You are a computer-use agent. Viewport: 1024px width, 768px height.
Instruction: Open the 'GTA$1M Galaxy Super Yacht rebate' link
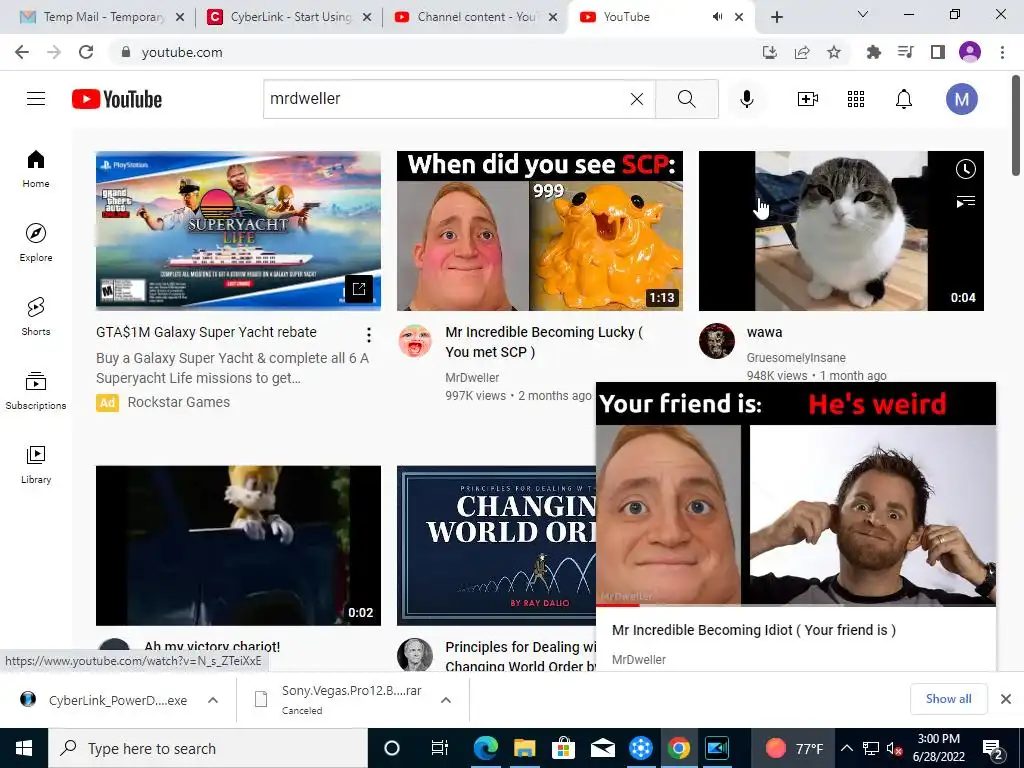pos(206,332)
